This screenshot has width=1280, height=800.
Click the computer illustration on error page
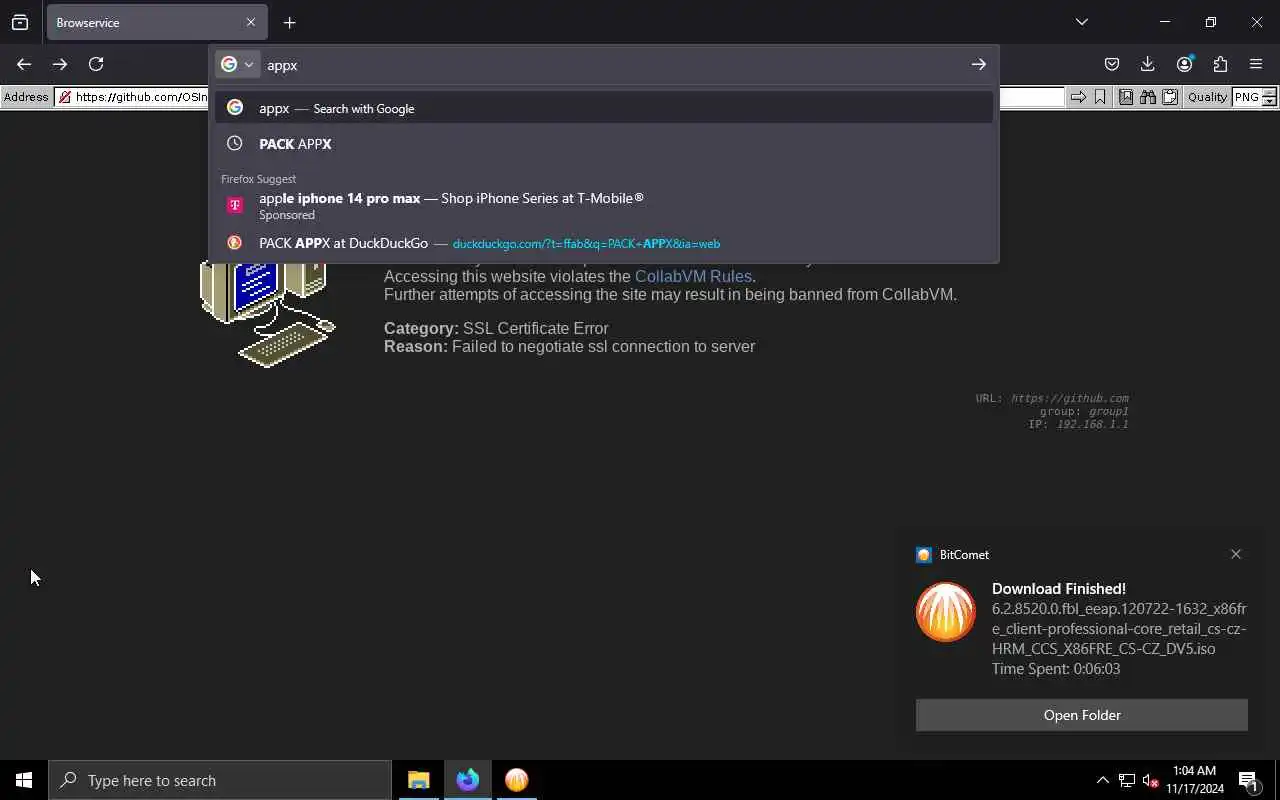[x=268, y=313]
